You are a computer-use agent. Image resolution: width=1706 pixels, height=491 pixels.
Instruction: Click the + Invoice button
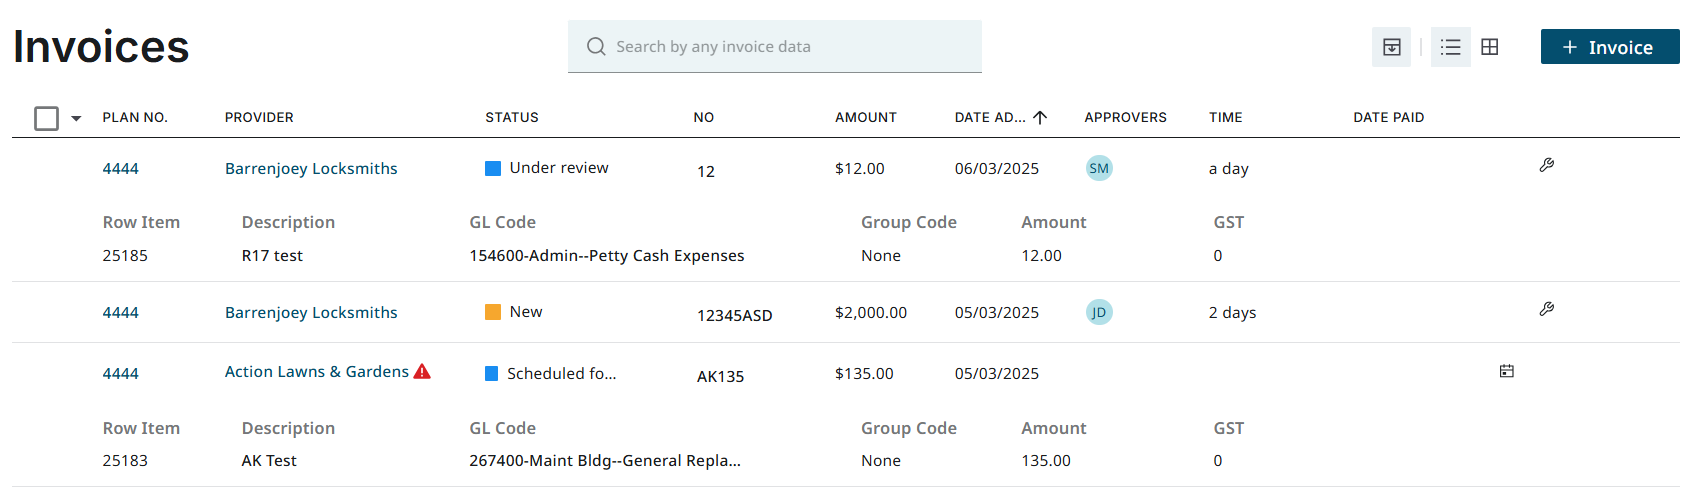(x=1609, y=47)
